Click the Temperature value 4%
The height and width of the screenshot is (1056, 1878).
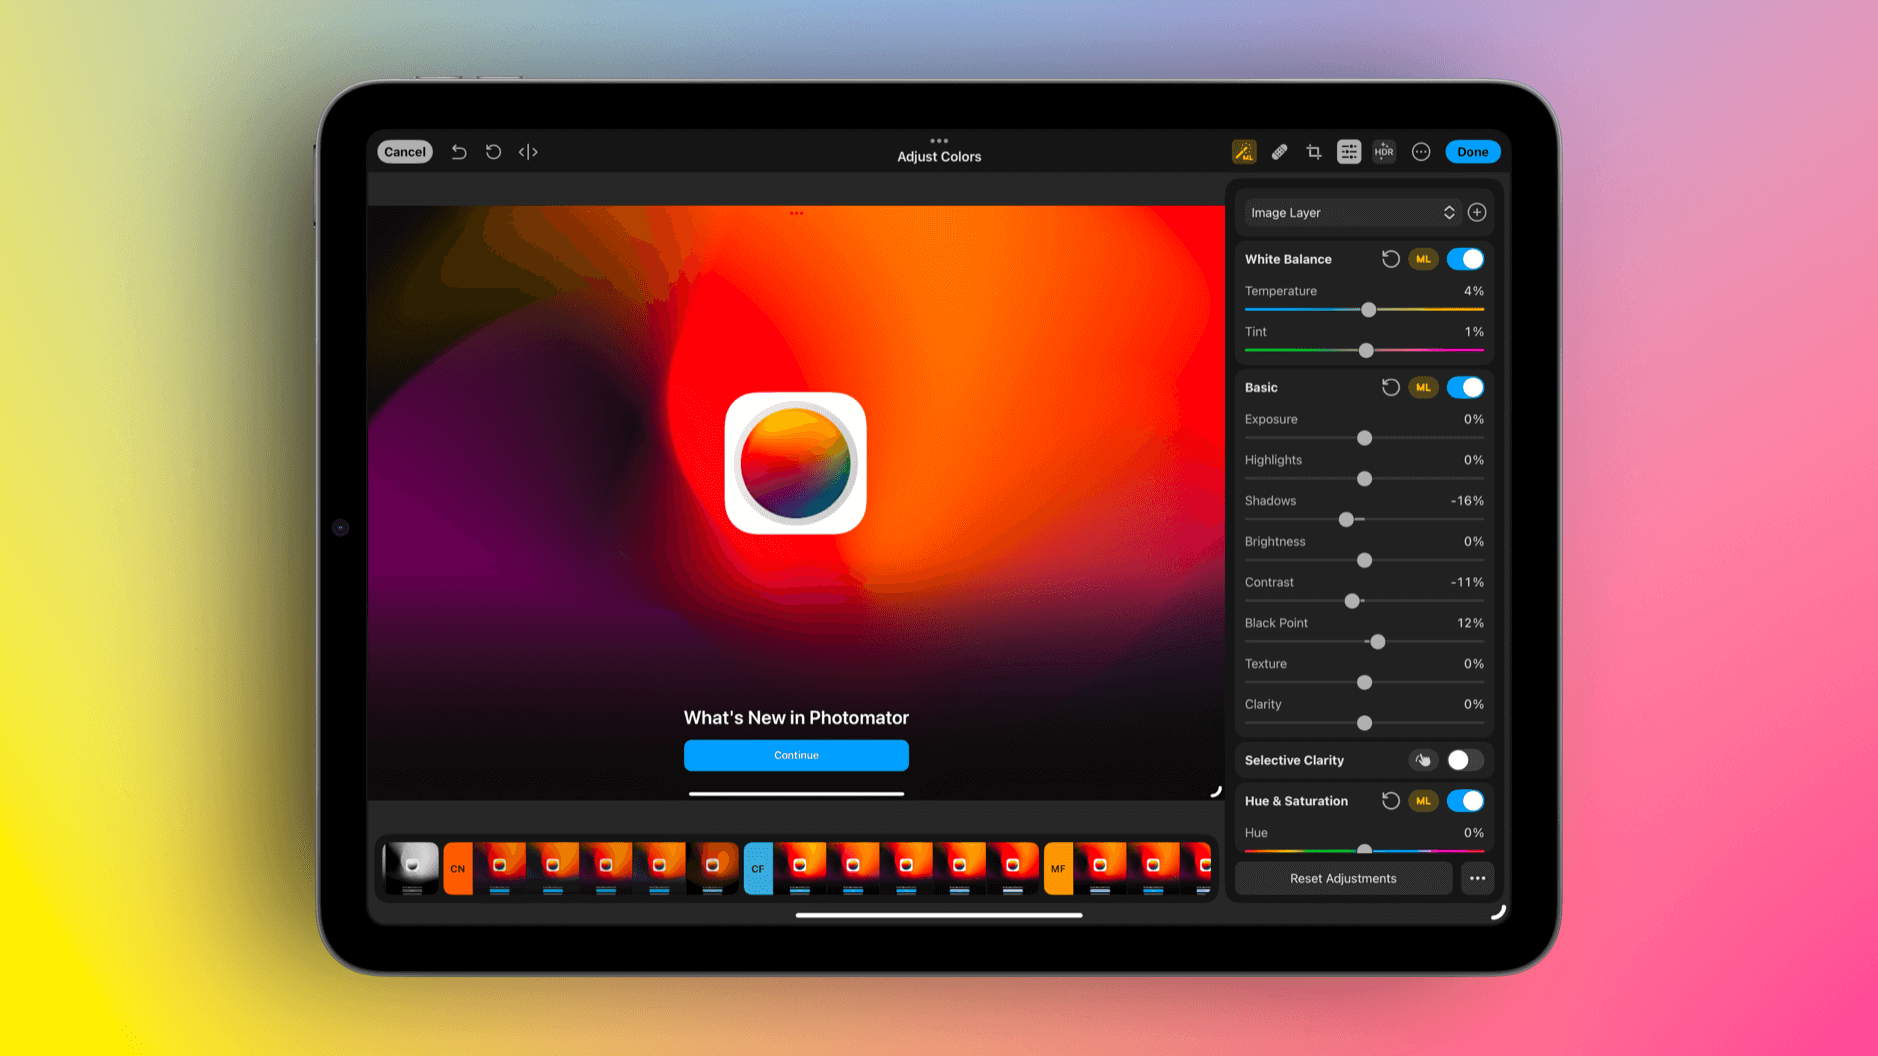[1474, 291]
